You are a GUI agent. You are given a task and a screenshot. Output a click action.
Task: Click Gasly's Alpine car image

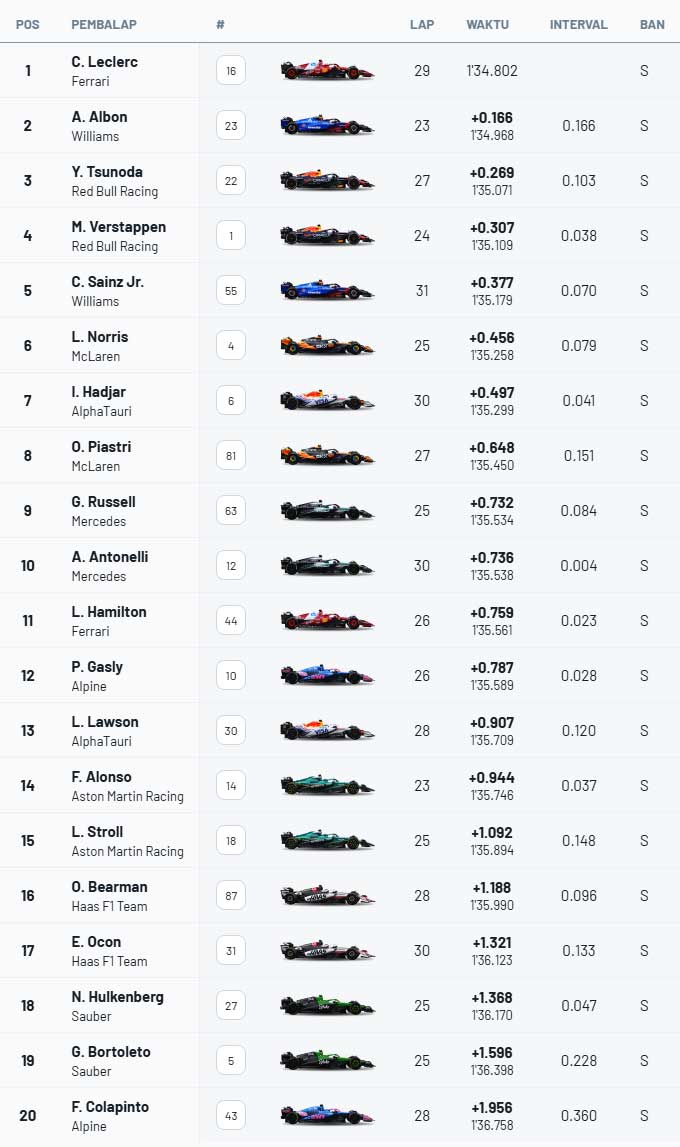tap(326, 676)
